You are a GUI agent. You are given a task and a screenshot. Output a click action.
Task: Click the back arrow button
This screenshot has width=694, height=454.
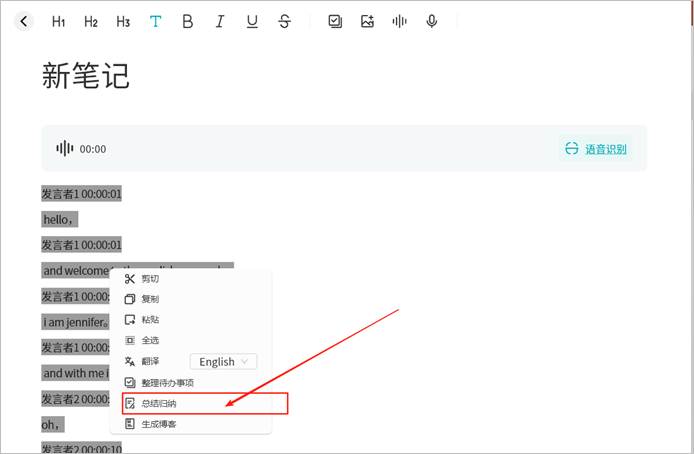pyautogui.click(x=24, y=21)
